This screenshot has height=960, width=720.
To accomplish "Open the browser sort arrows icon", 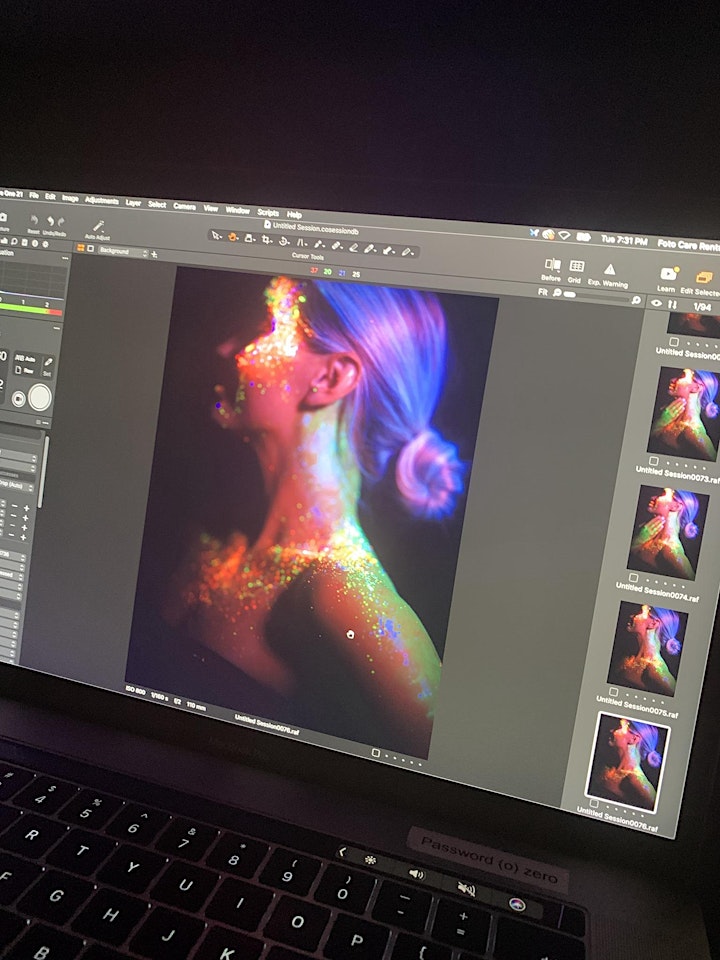I will coord(672,304).
